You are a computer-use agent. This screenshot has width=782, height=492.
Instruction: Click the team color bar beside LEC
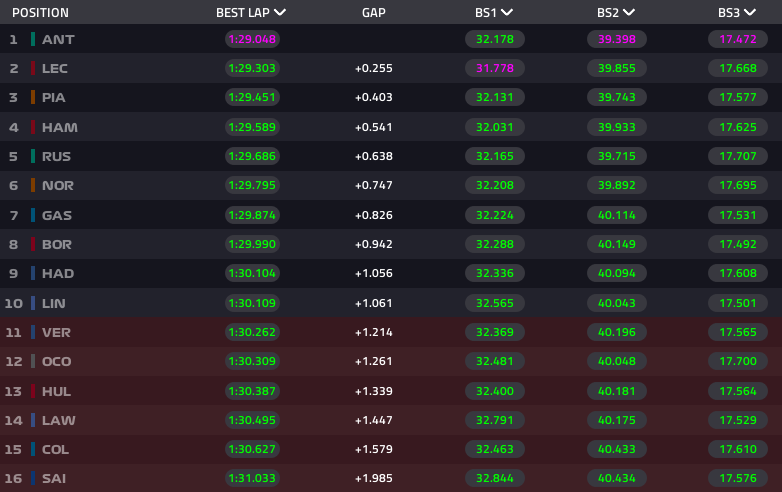coord(33,68)
